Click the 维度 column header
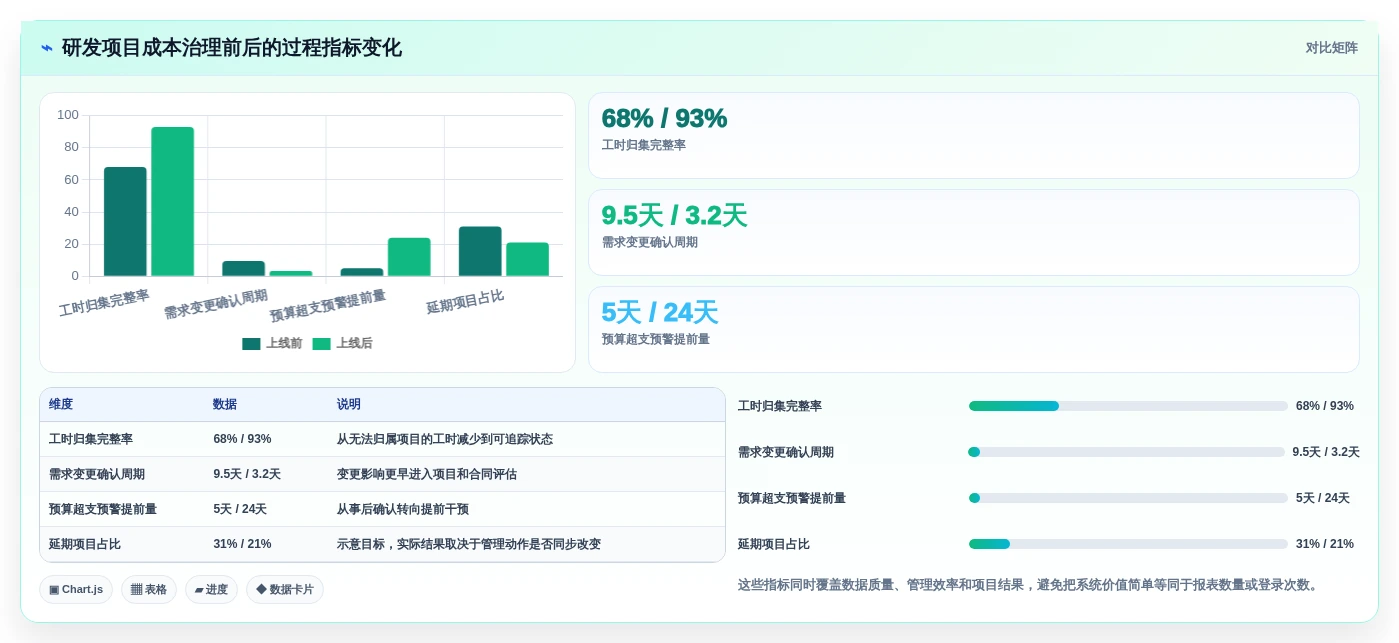1399x643 pixels. tap(61, 405)
